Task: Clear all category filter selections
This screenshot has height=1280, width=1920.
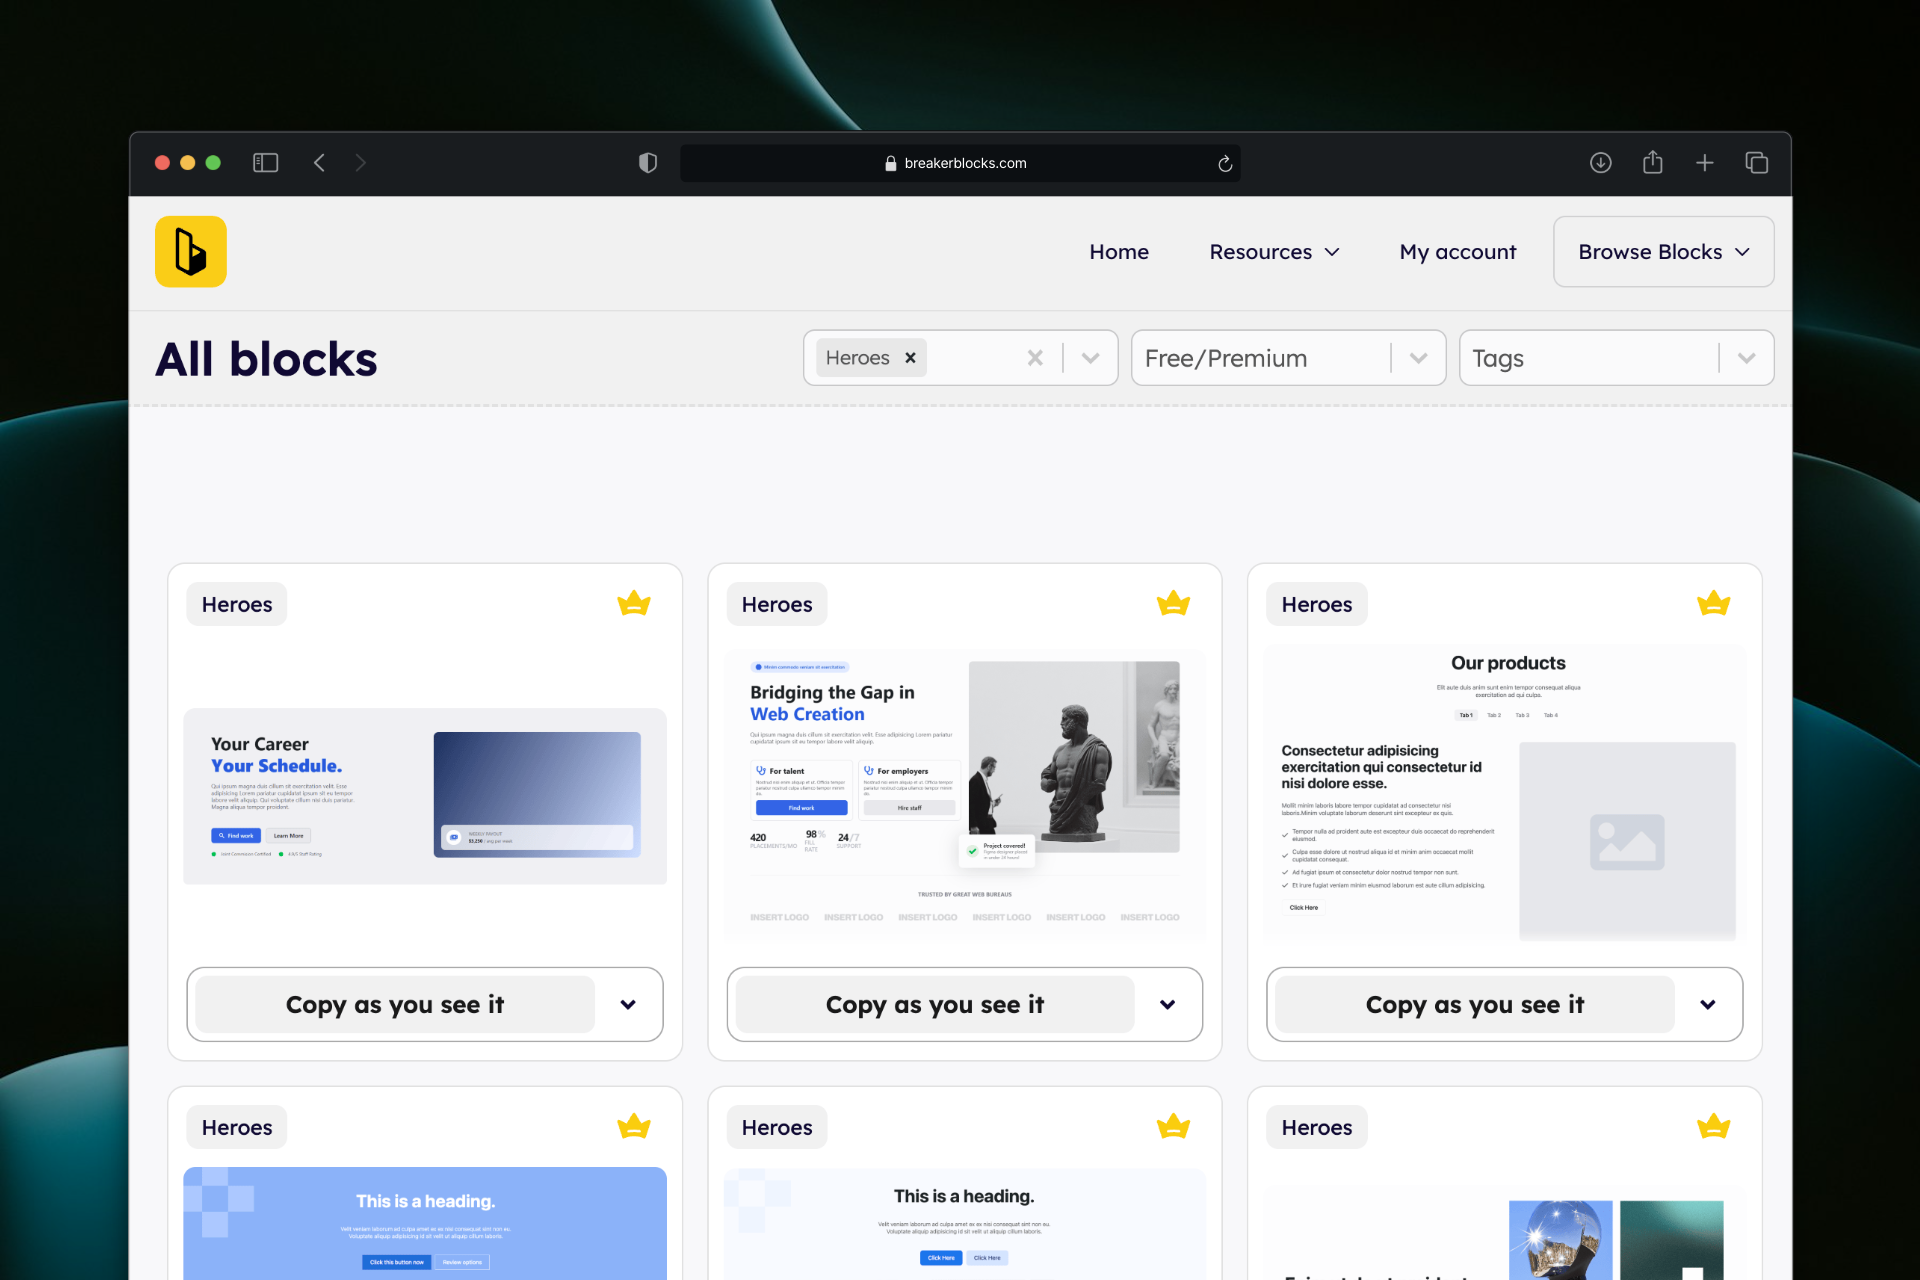Action: (1035, 358)
